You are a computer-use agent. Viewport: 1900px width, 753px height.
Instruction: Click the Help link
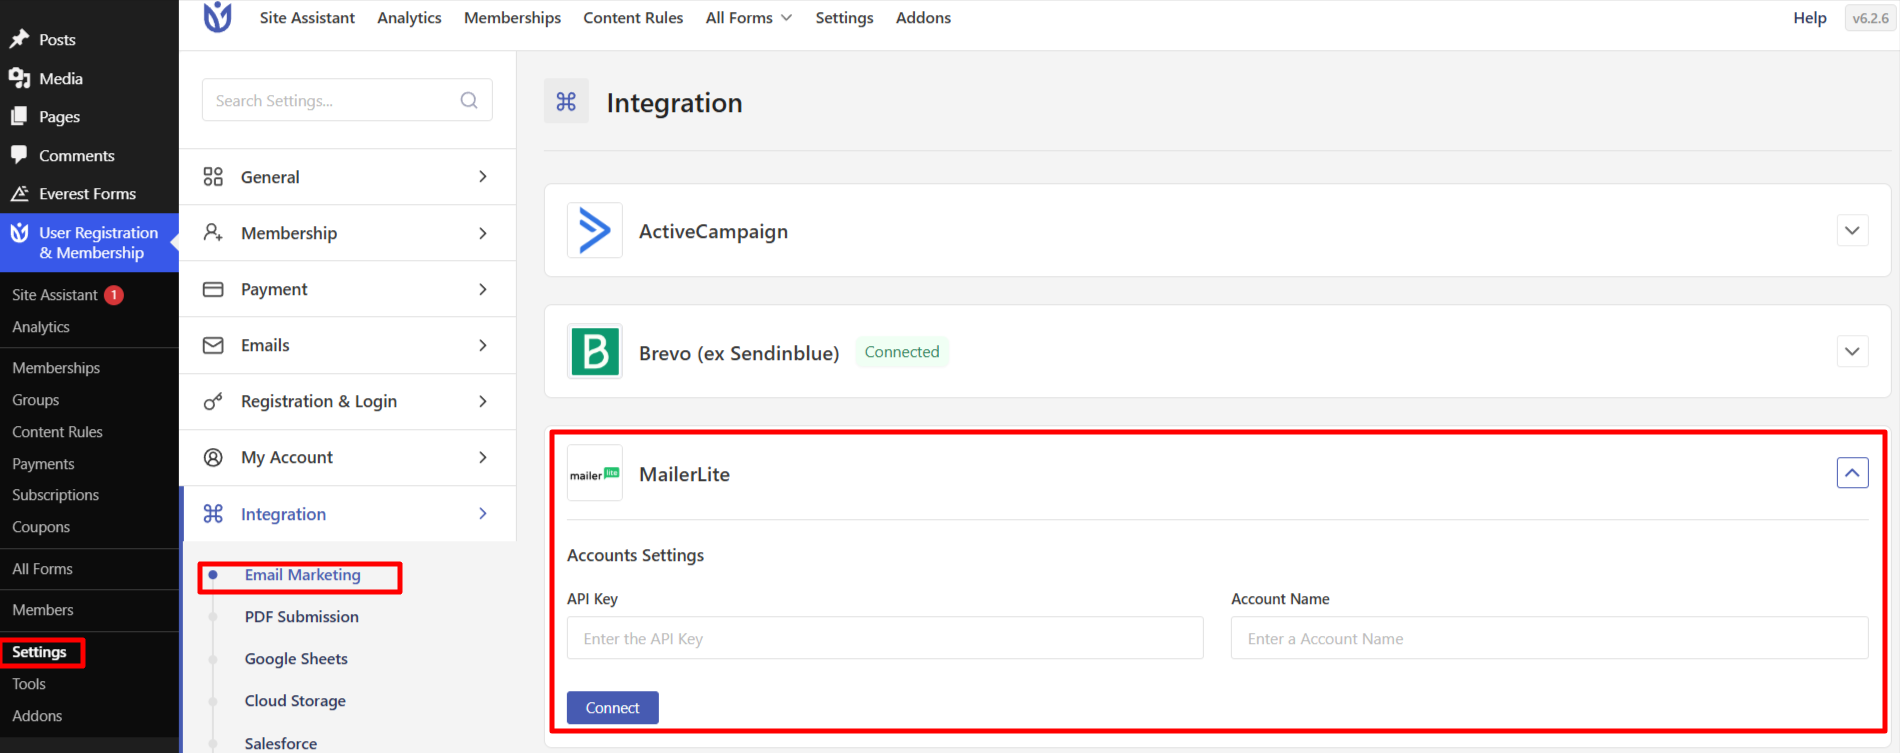pos(1810,18)
